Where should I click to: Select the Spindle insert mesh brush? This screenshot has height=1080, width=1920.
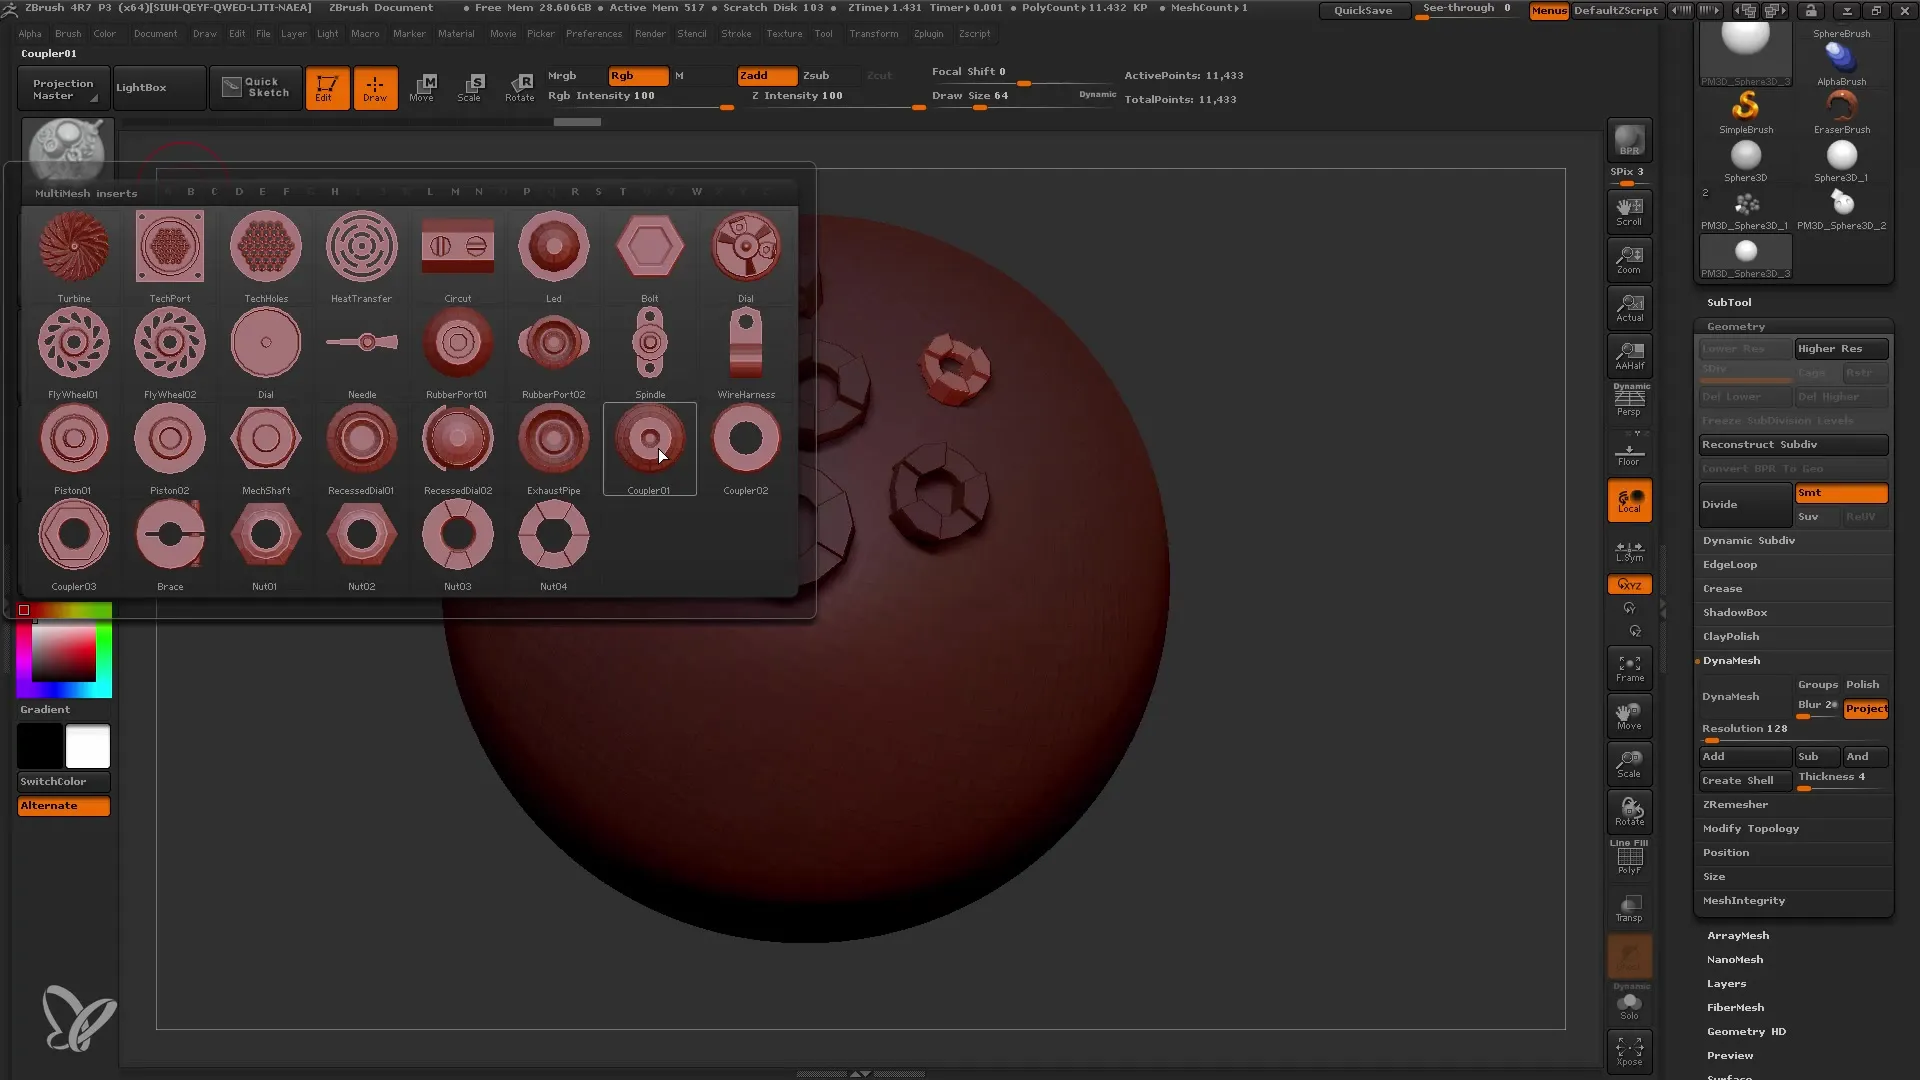[x=649, y=345]
